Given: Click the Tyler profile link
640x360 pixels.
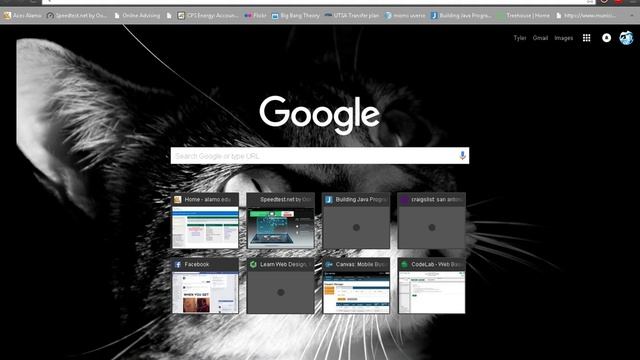Looking at the screenshot, I should pos(520,38).
